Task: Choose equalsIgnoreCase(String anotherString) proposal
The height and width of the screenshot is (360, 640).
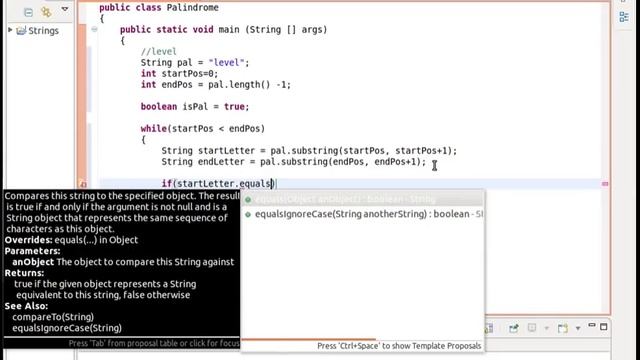Action: [x=362, y=214]
